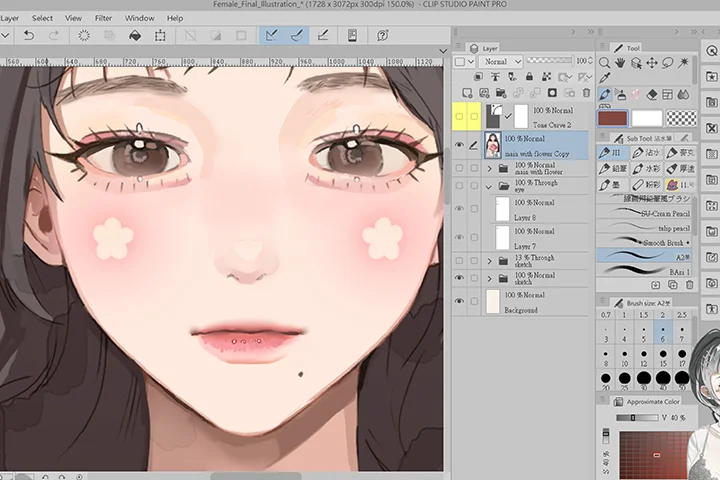Toggle Snap to Grid in command bar
720x480 pixels.
323,35
